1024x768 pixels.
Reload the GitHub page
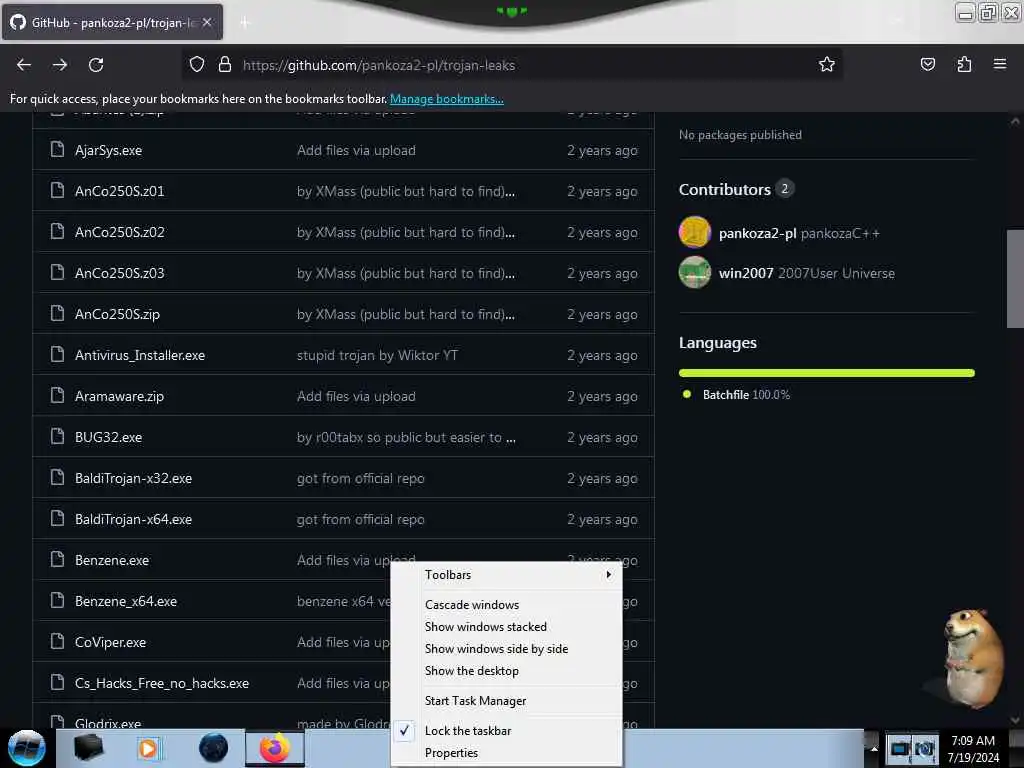pos(96,65)
